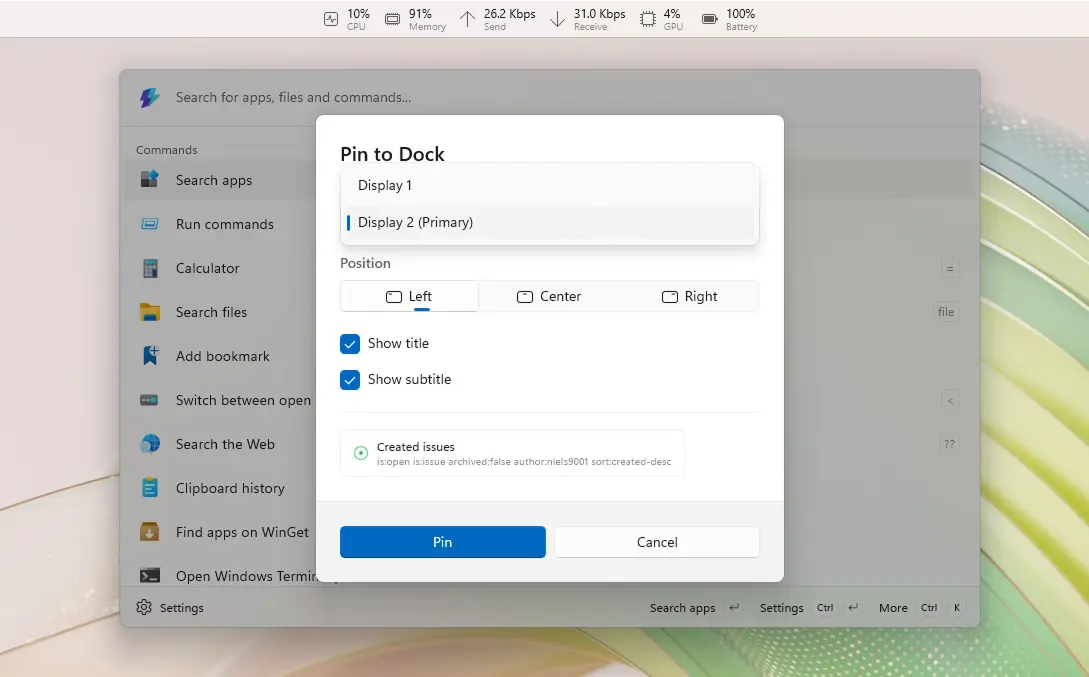Click the '??' alias tag on Search the Web row
Image resolution: width=1089 pixels, height=677 pixels.
[x=949, y=444]
